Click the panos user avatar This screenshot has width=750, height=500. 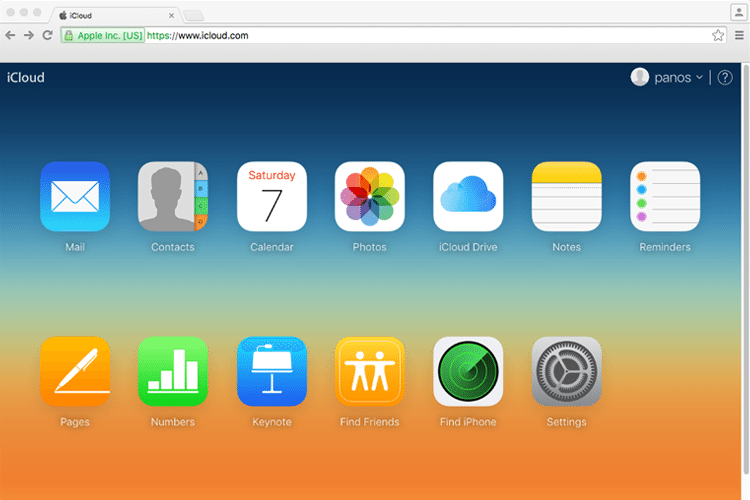coord(640,77)
